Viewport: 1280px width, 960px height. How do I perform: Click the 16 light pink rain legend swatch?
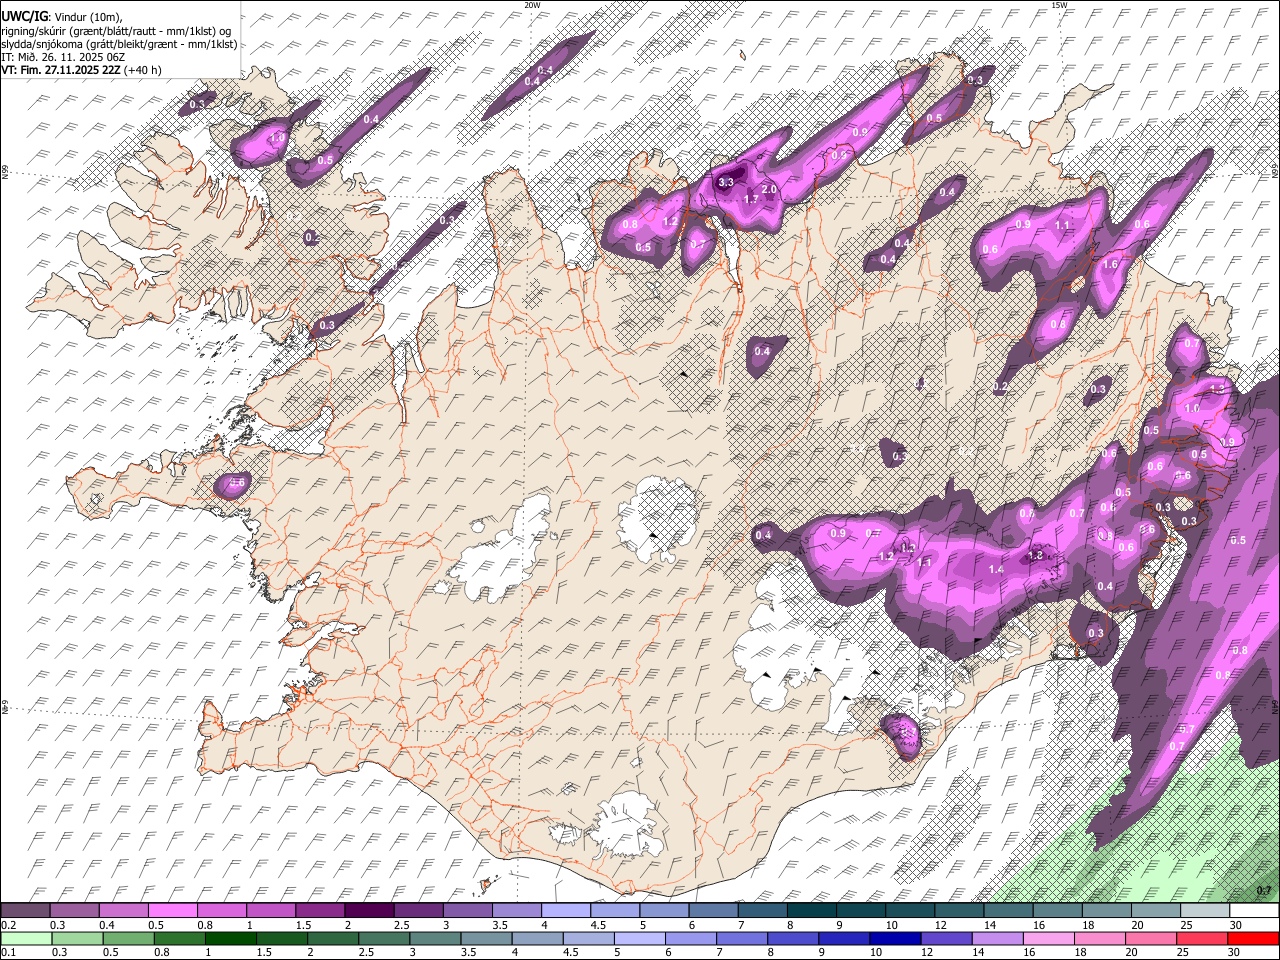1047,938
